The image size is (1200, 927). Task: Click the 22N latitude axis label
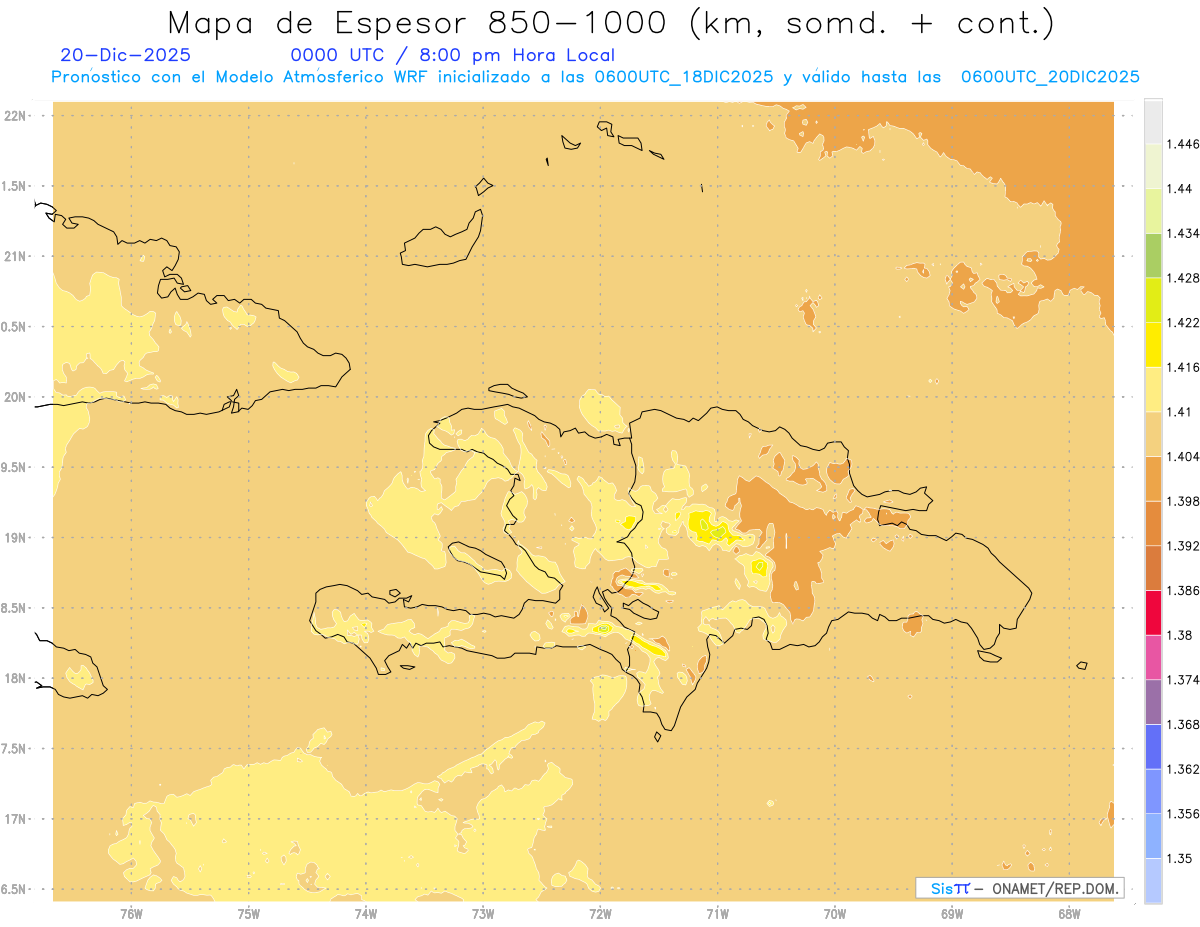[17, 116]
